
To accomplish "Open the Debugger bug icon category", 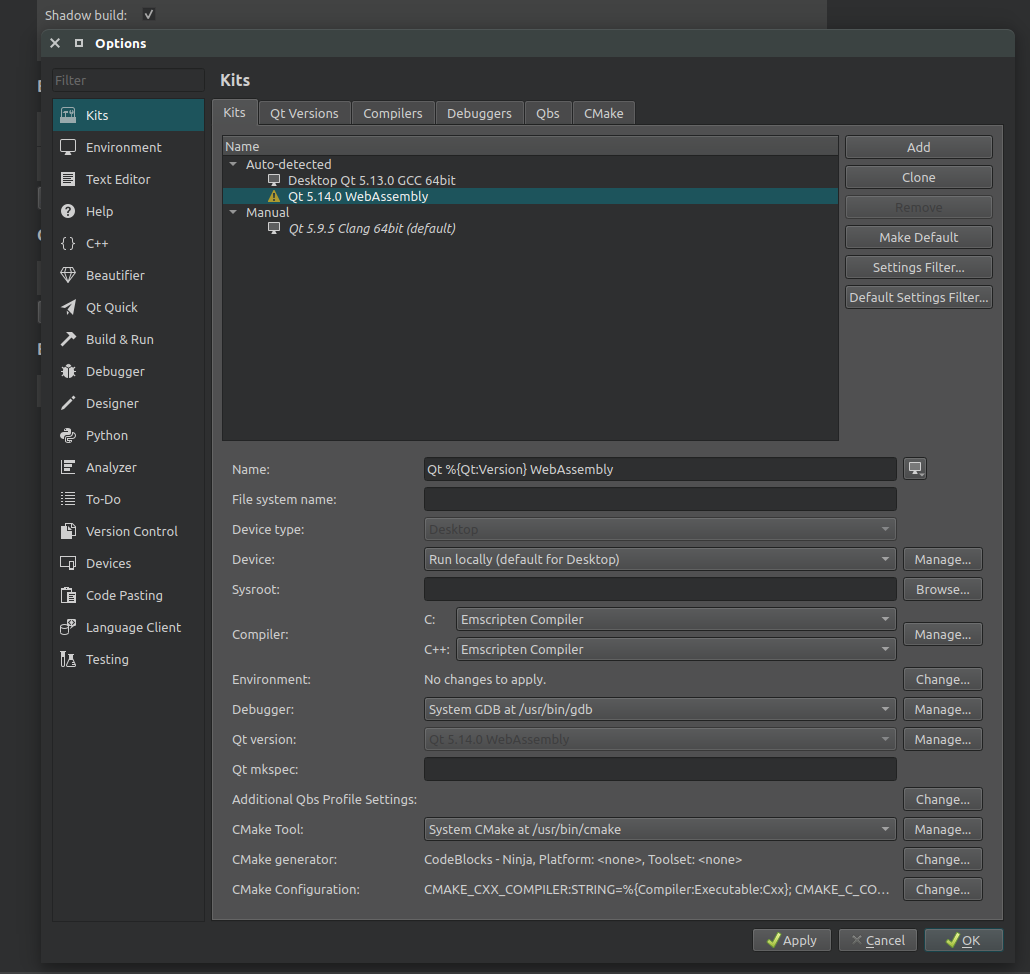I will (68, 371).
